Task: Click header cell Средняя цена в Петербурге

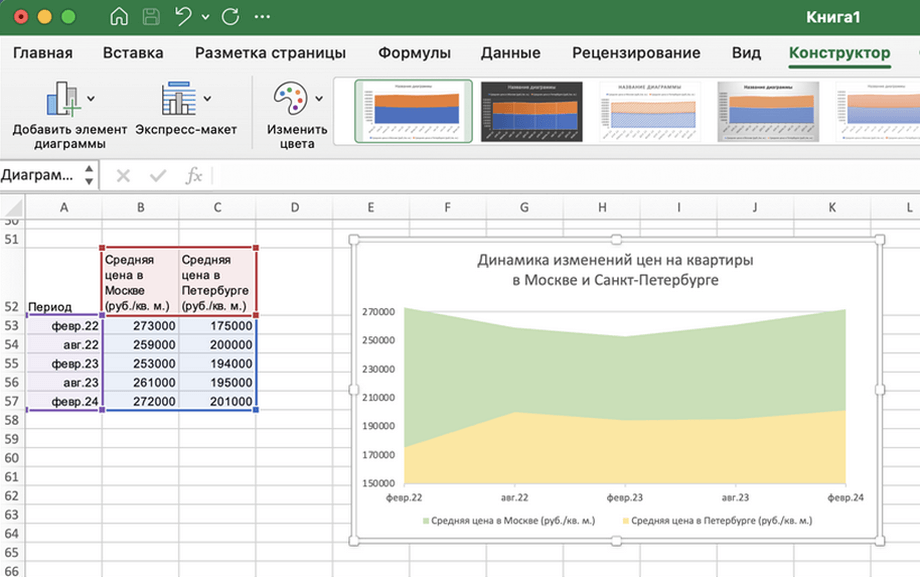Action: 217,282
